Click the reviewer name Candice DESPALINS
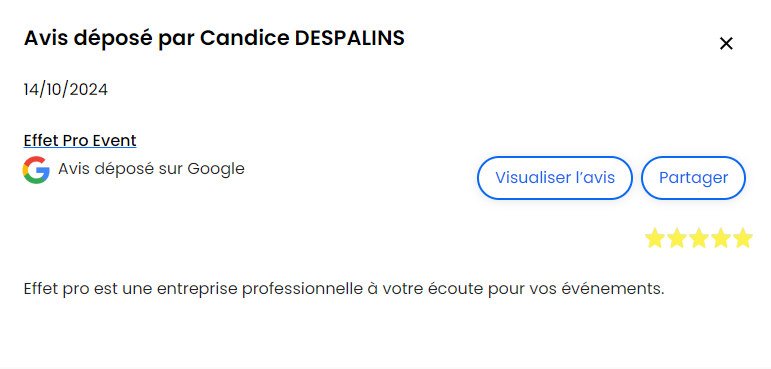Screen dimensions: 771x369 pyautogui.click(x=302, y=38)
